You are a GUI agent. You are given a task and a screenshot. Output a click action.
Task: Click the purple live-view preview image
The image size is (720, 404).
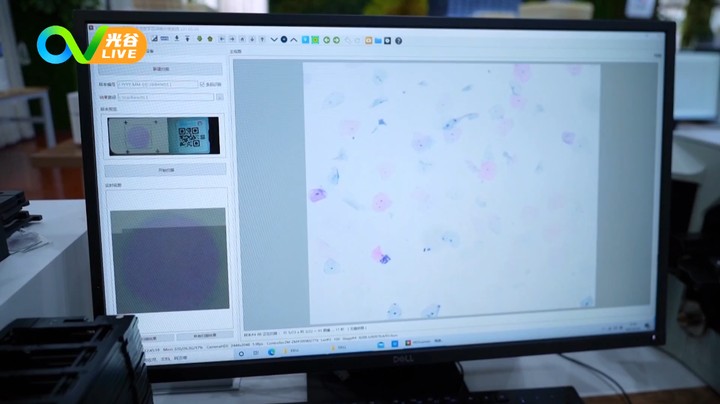pyautogui.click(x=169, y=260)
